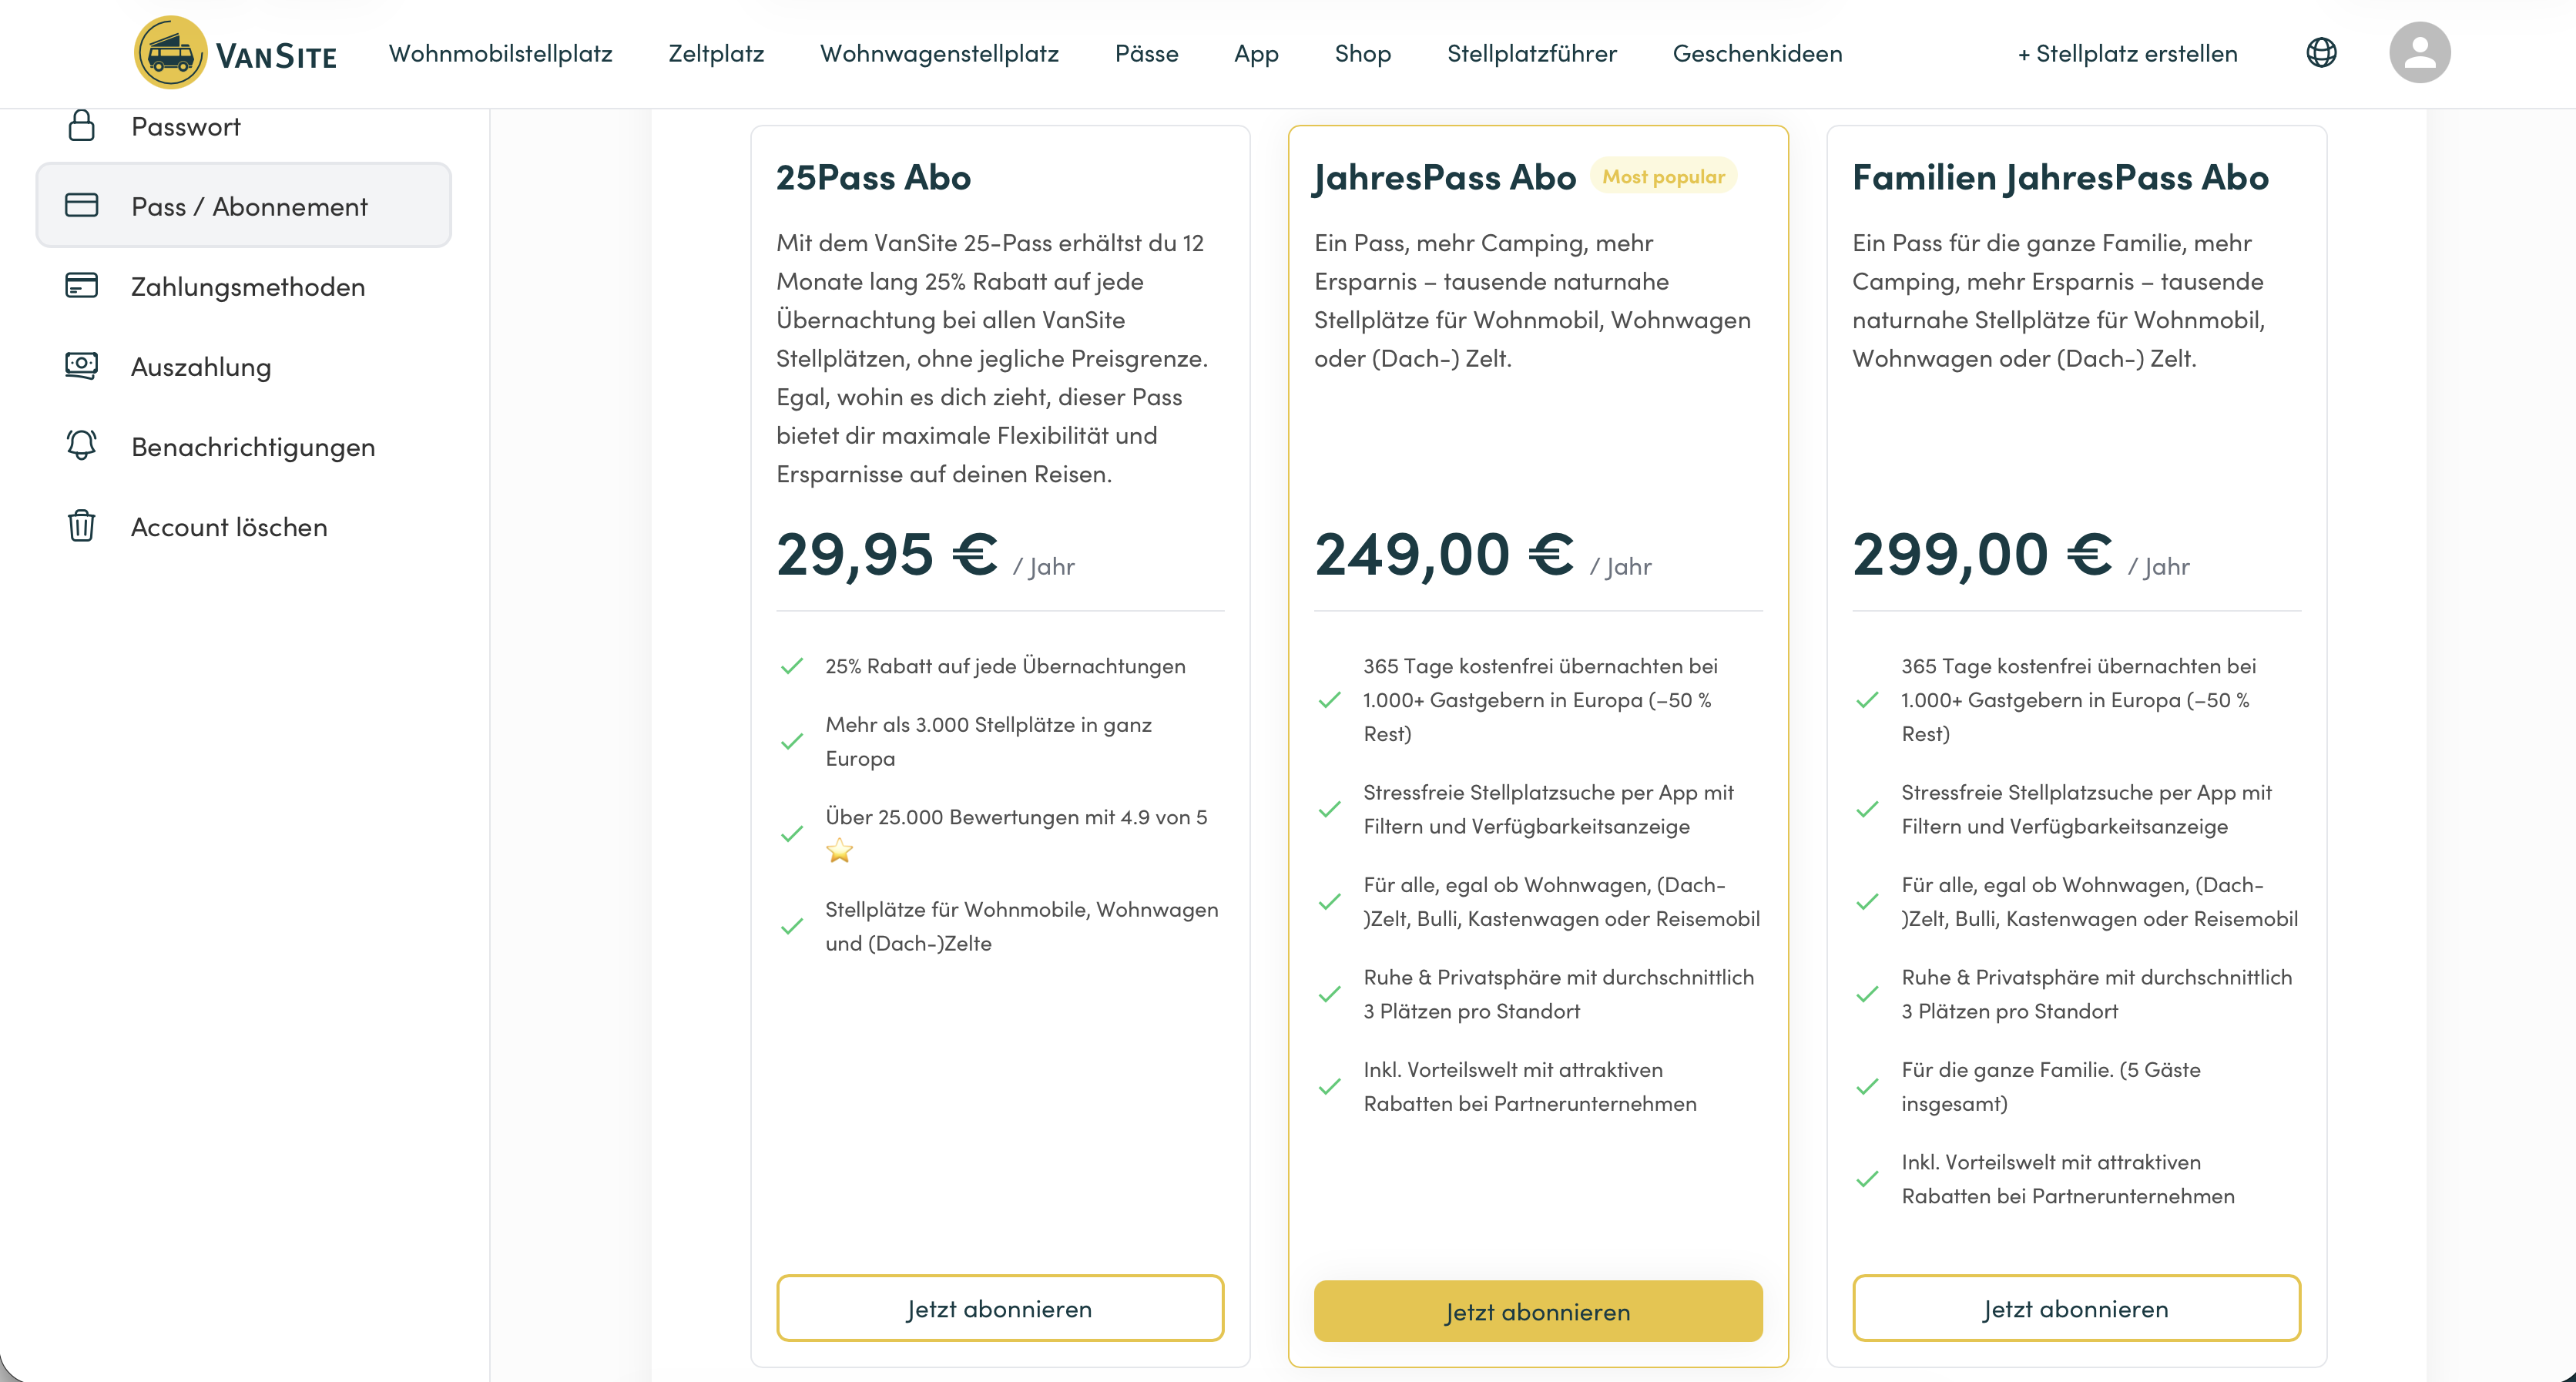Subscribe to the 25Pass Abo
This screenshot has width=2576, height=1382.
point(1000,1308)
